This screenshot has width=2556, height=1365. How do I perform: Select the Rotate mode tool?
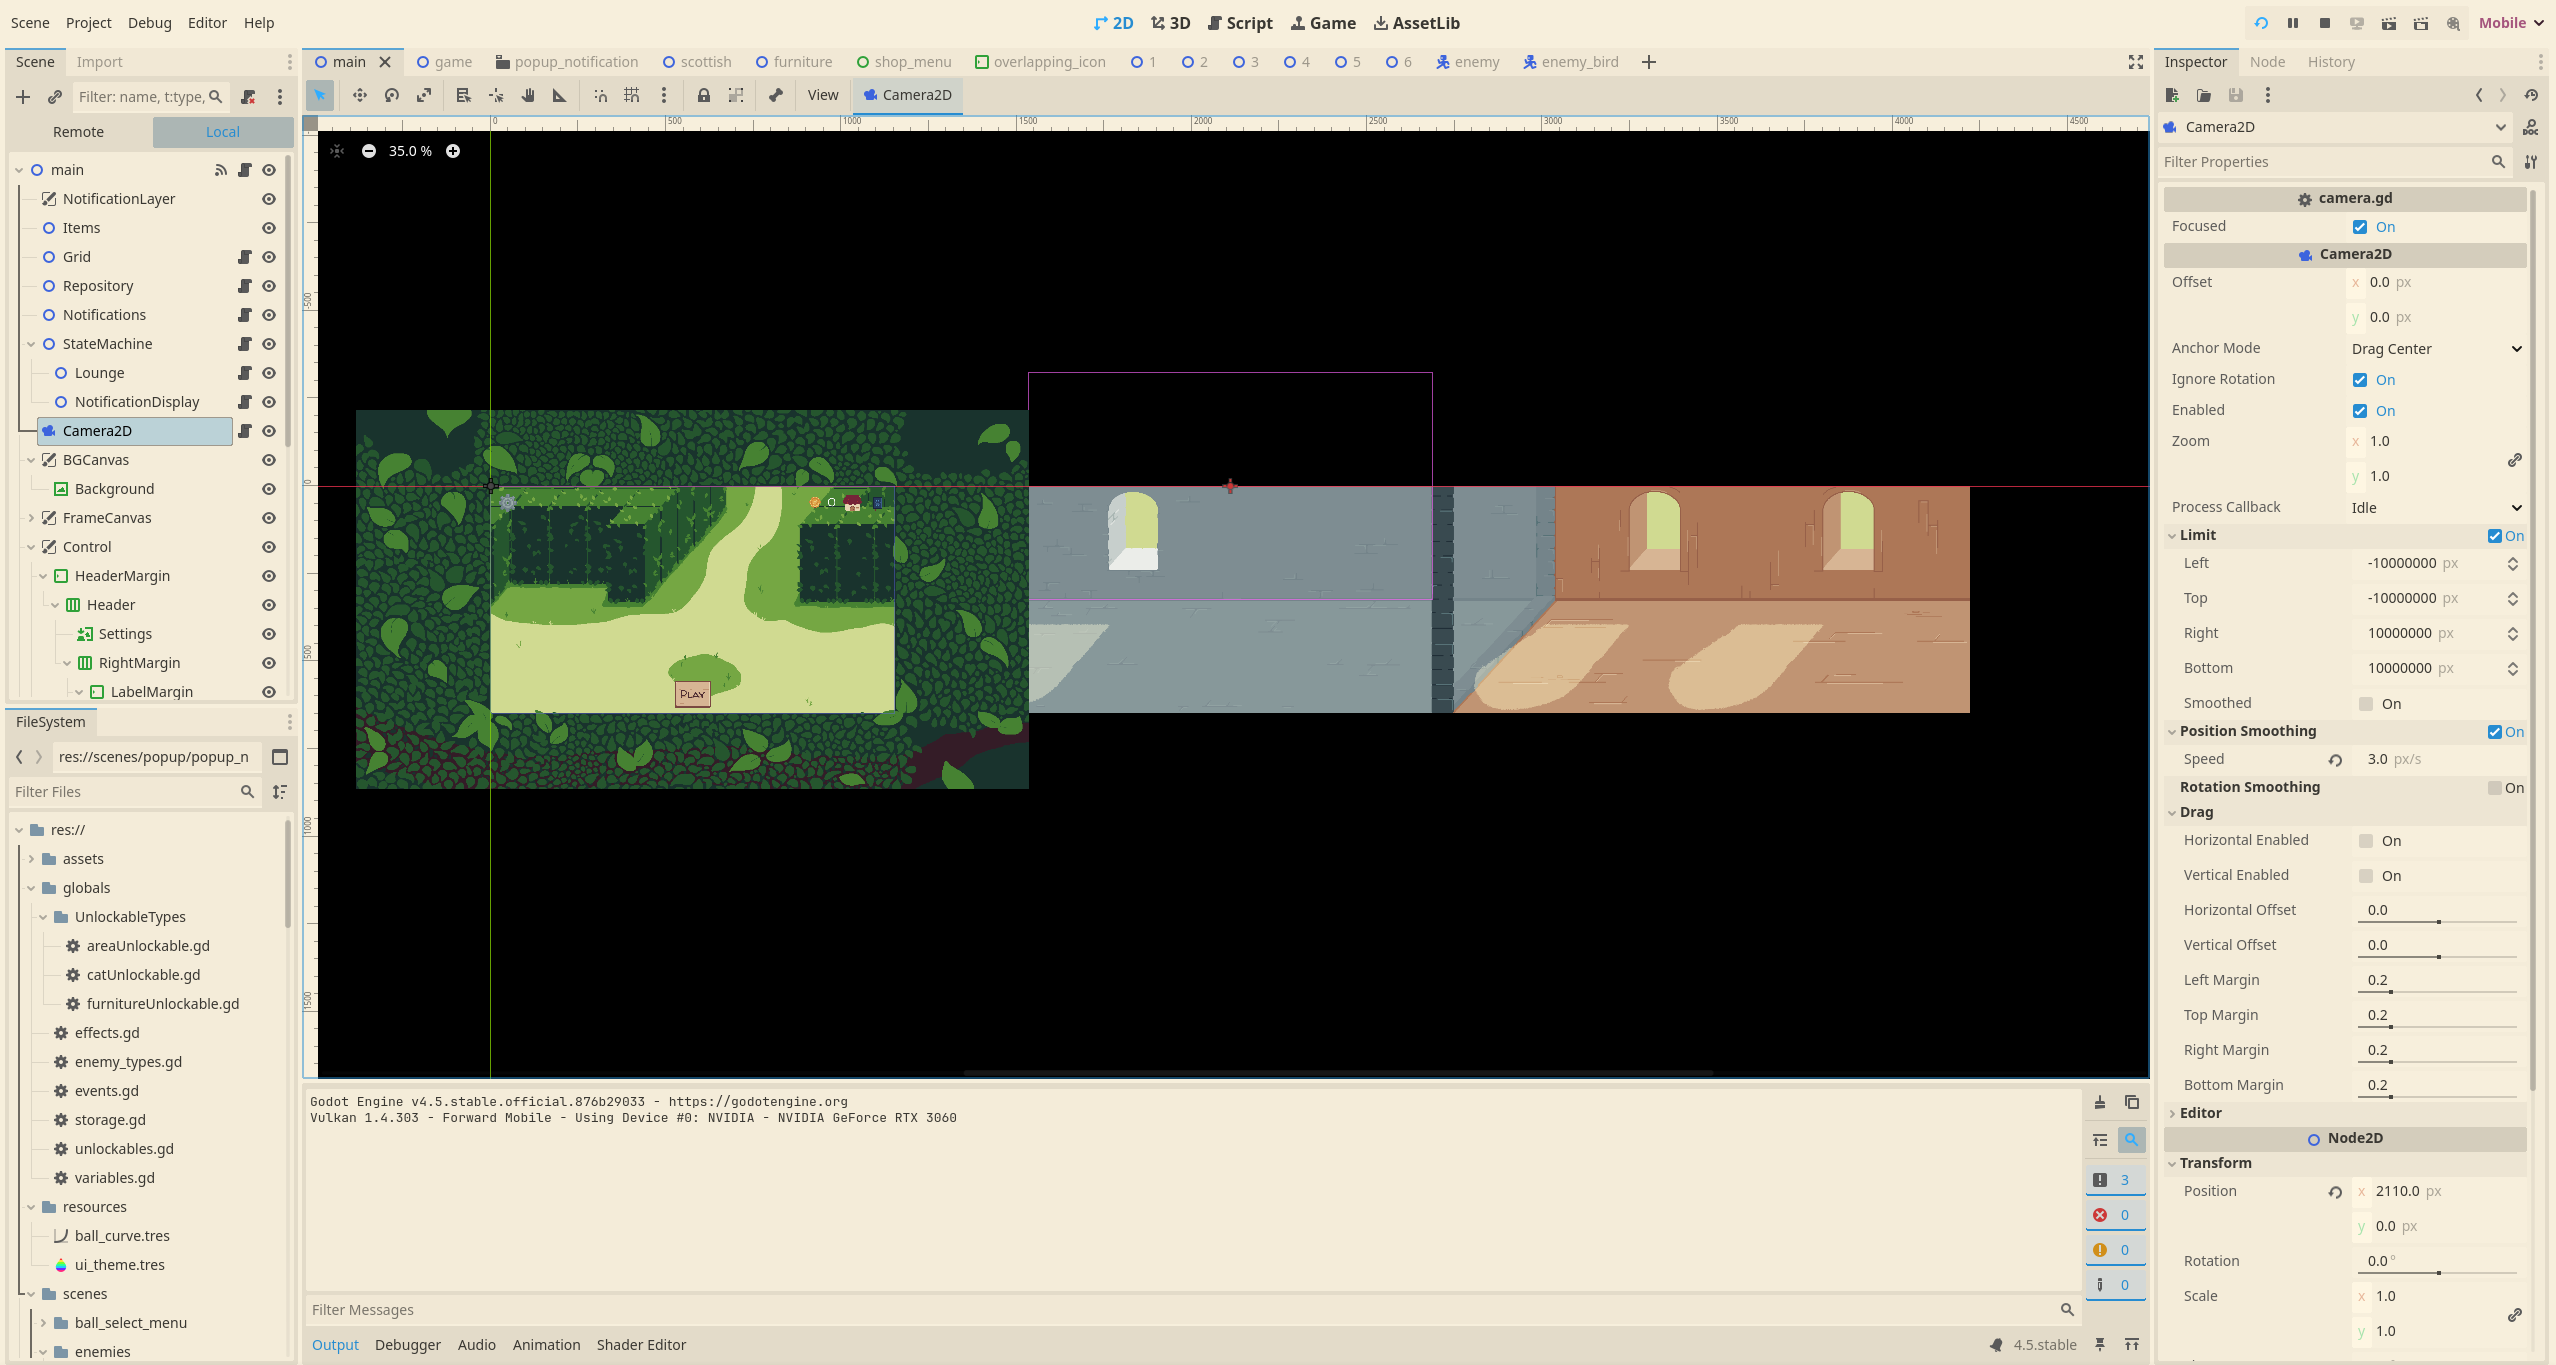click(x=392, y=95)
